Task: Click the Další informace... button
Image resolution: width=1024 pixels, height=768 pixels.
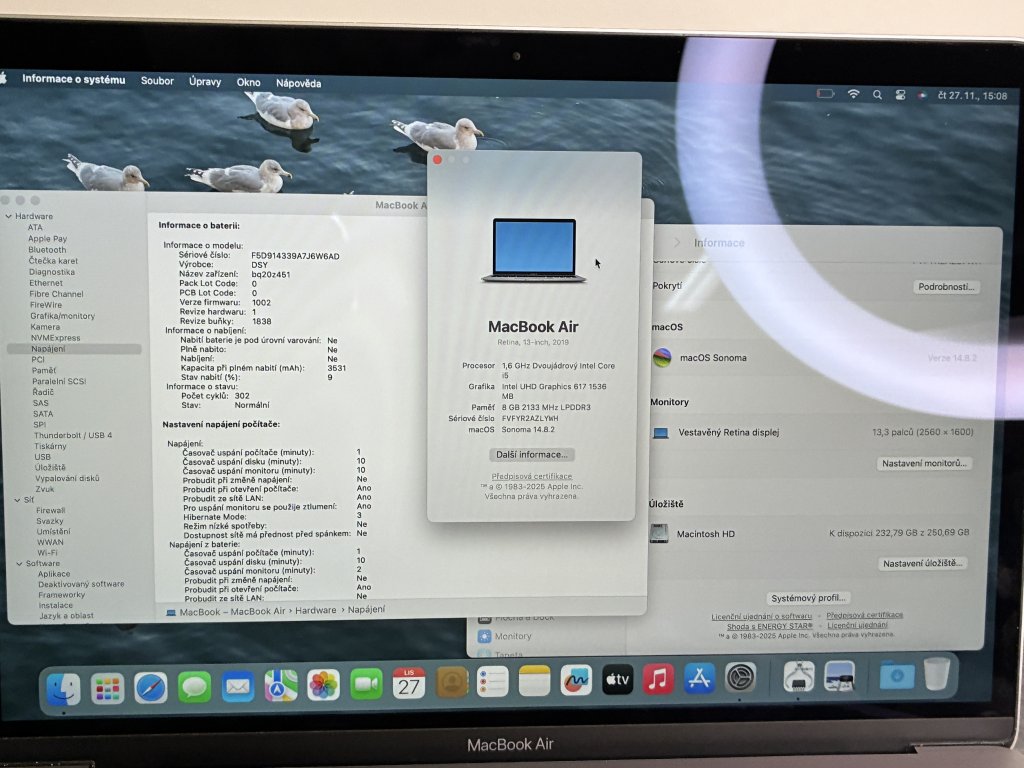Action: click(532, 454)
